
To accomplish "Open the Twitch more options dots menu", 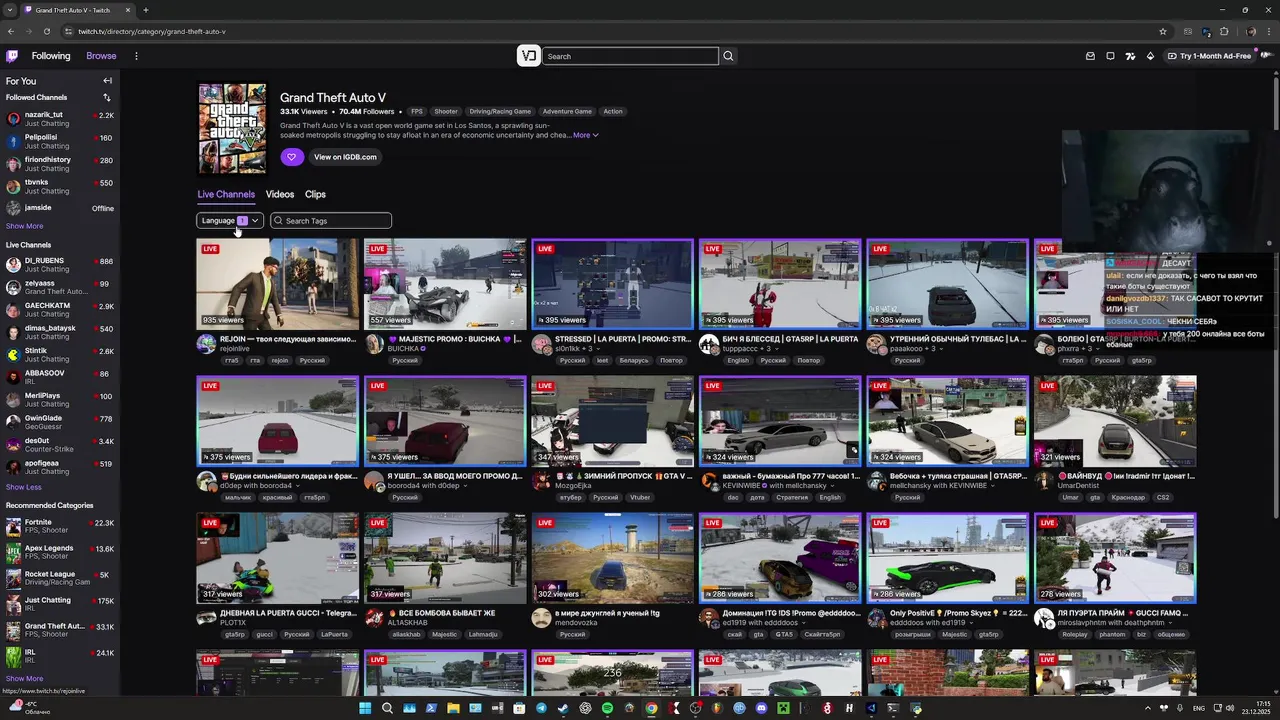I will [x=136, y=56].
